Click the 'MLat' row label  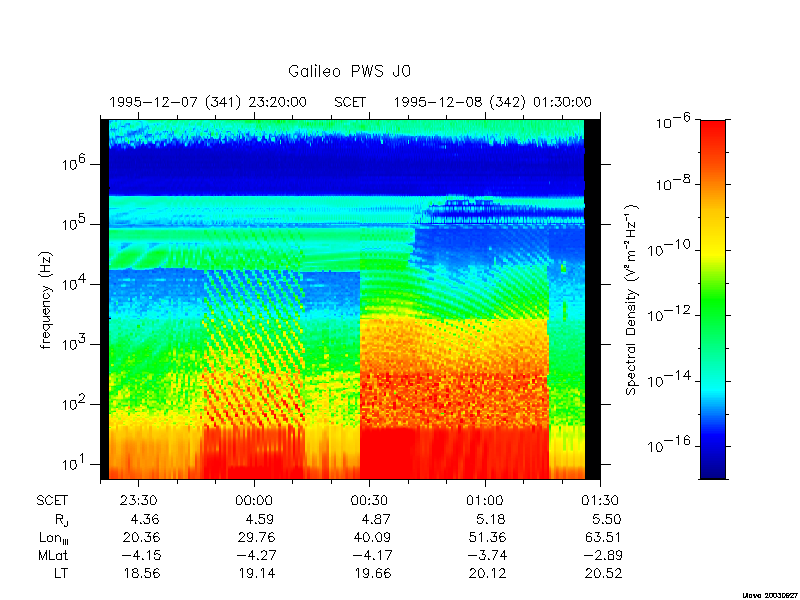click(x=53, y=555)
